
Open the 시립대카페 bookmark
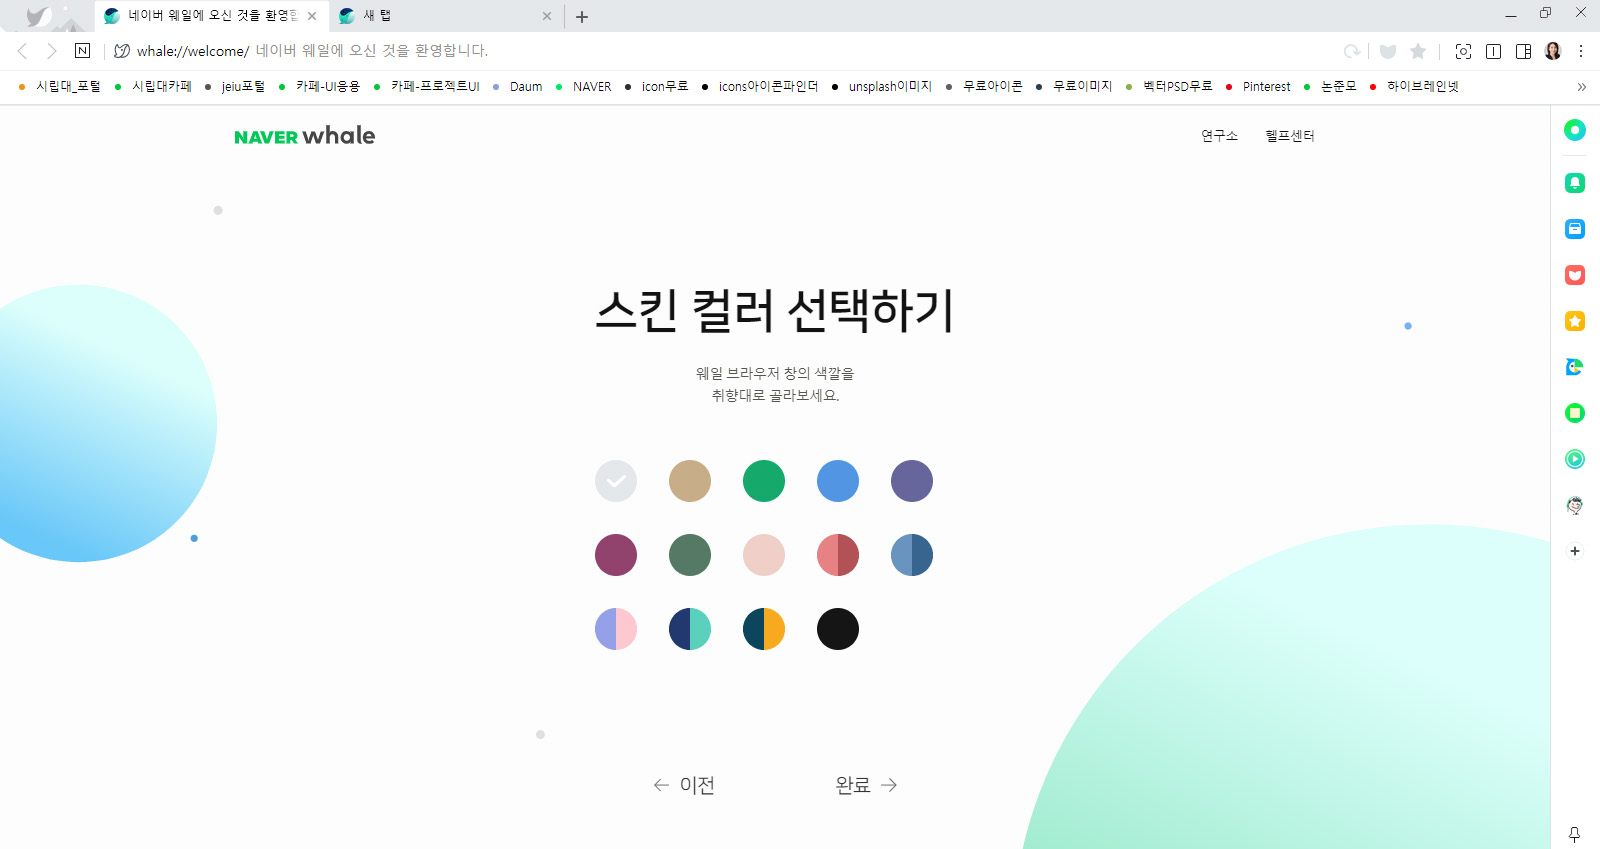point(153,87)
